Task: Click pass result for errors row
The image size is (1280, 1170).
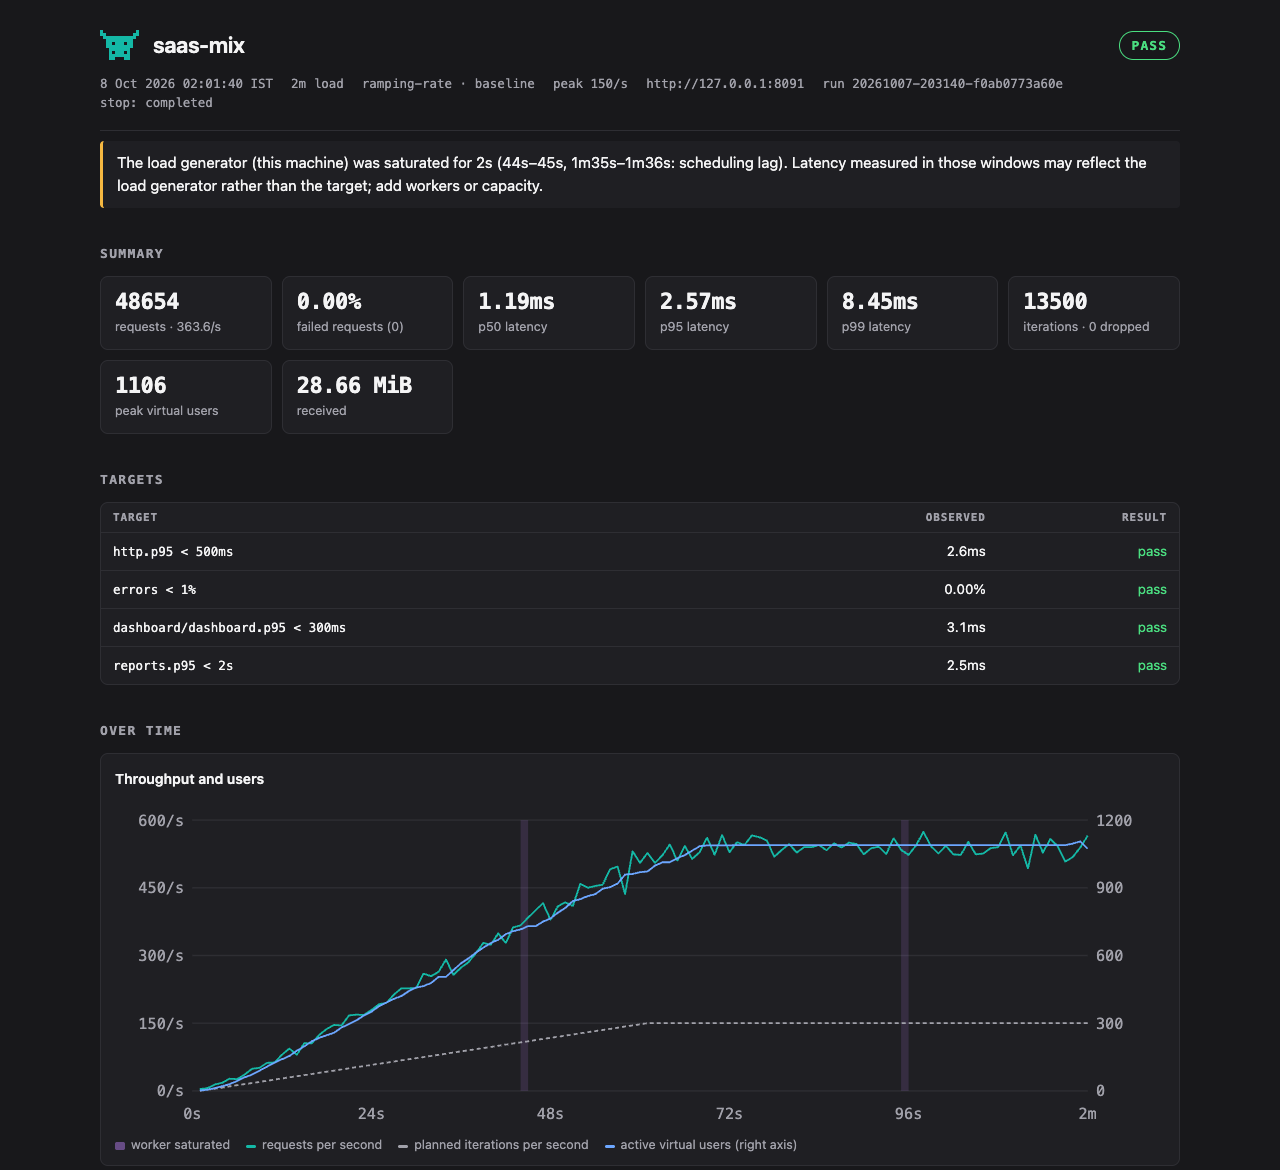Action: (x=1152, y=590)
